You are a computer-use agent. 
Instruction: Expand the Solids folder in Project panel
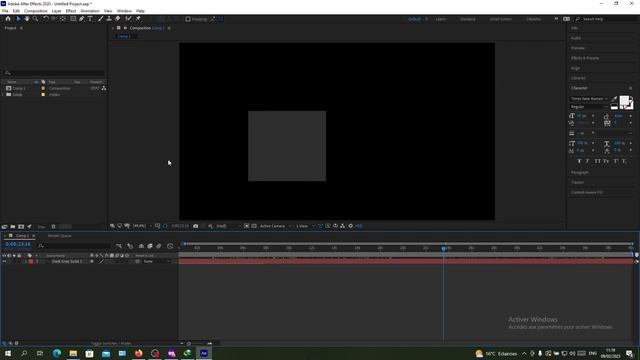coord(3,94)
